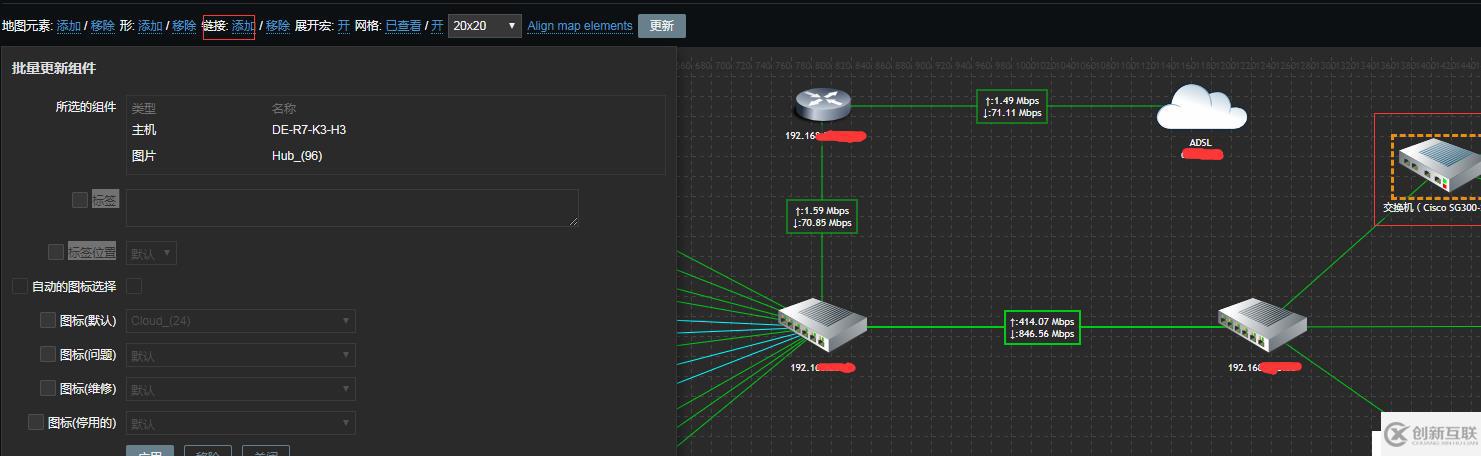Click the ADSL cloud icon

pos(1201,106)
